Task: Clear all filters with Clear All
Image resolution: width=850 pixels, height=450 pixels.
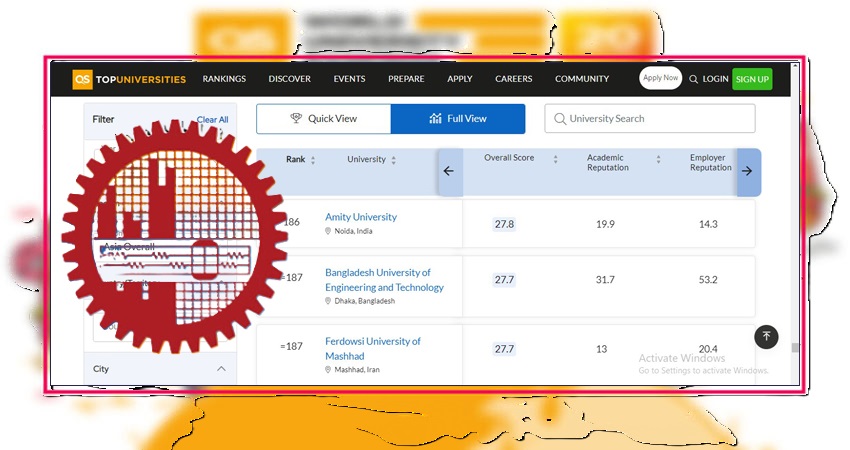Action: [x=212, y=120]
